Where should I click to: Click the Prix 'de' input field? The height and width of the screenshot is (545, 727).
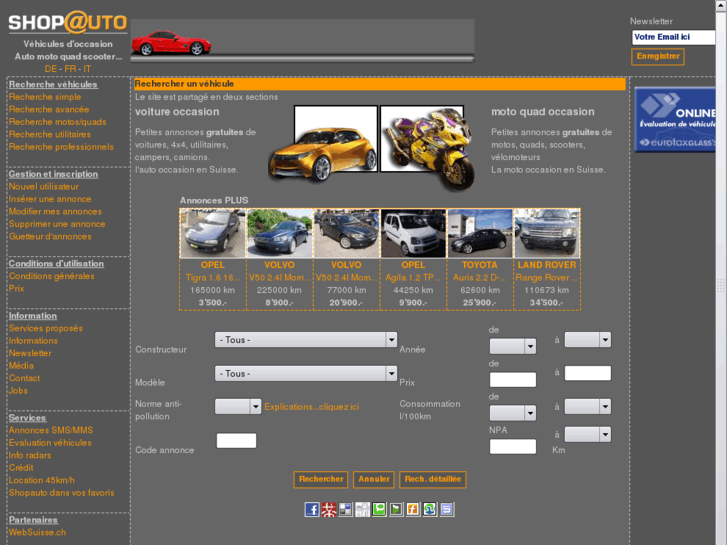513,379
